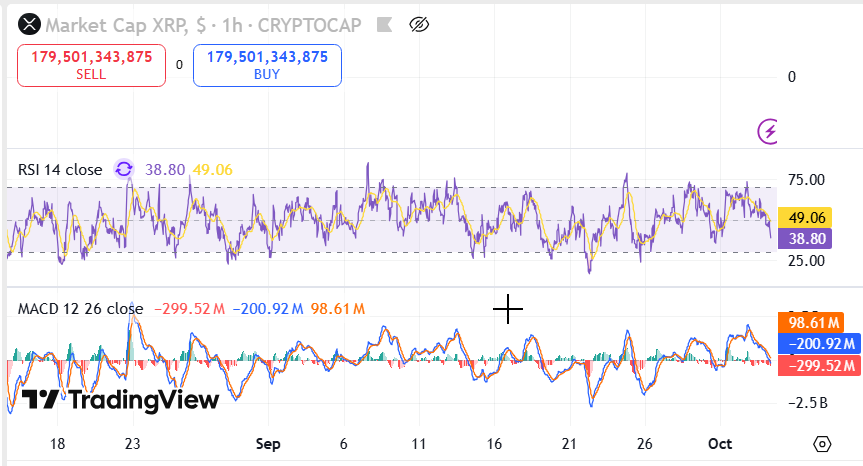Click the spread value 0 between SELL and BUY

[x=179, y=65]
